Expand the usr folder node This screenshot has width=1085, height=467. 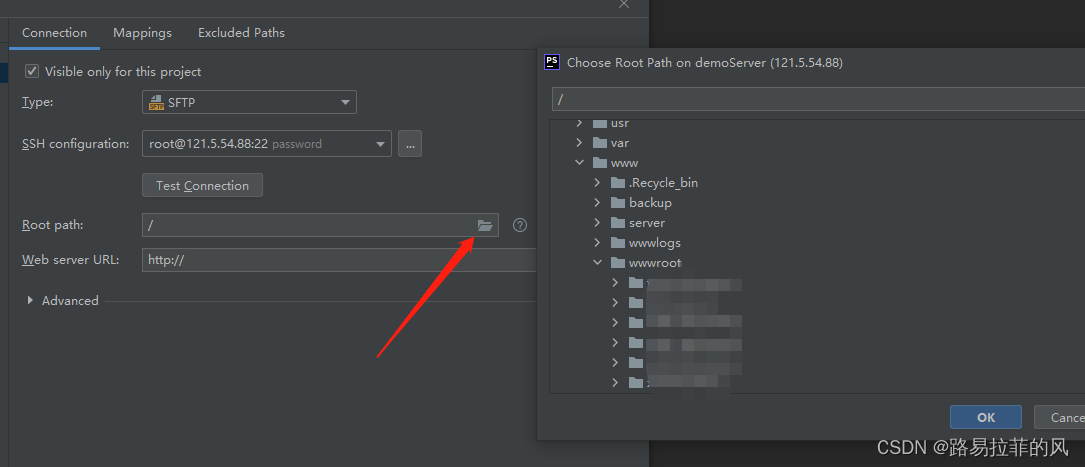(x=579, y=123)
